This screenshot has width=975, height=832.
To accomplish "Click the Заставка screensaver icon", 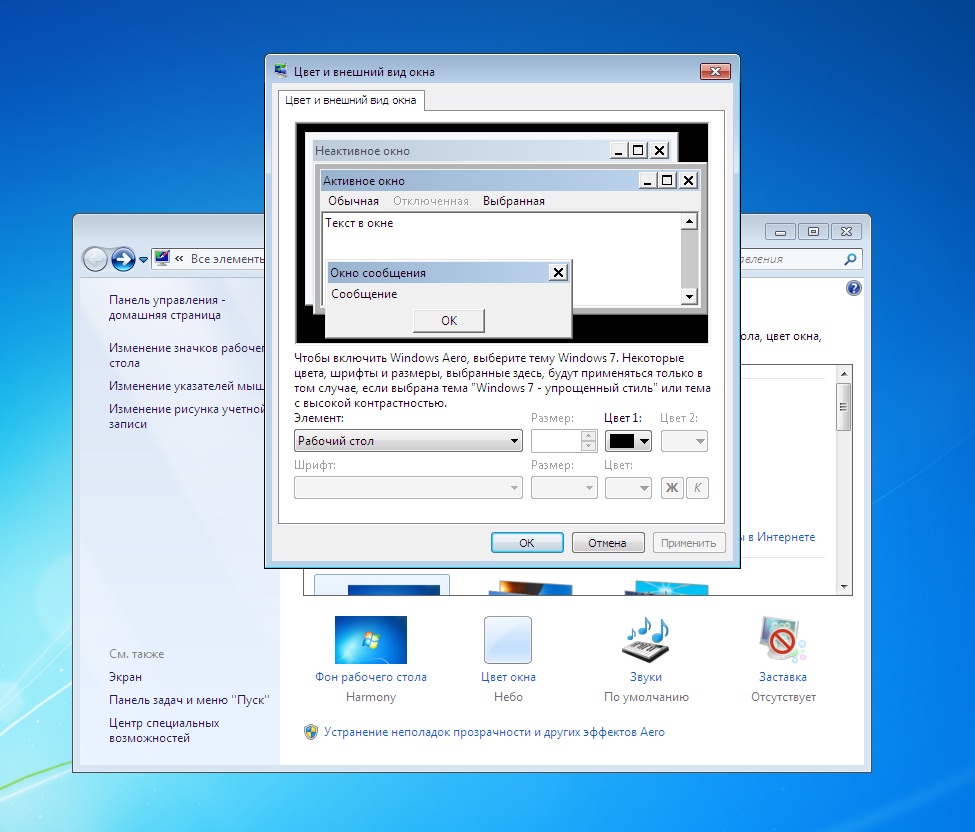I will click(x=783, y=641).
